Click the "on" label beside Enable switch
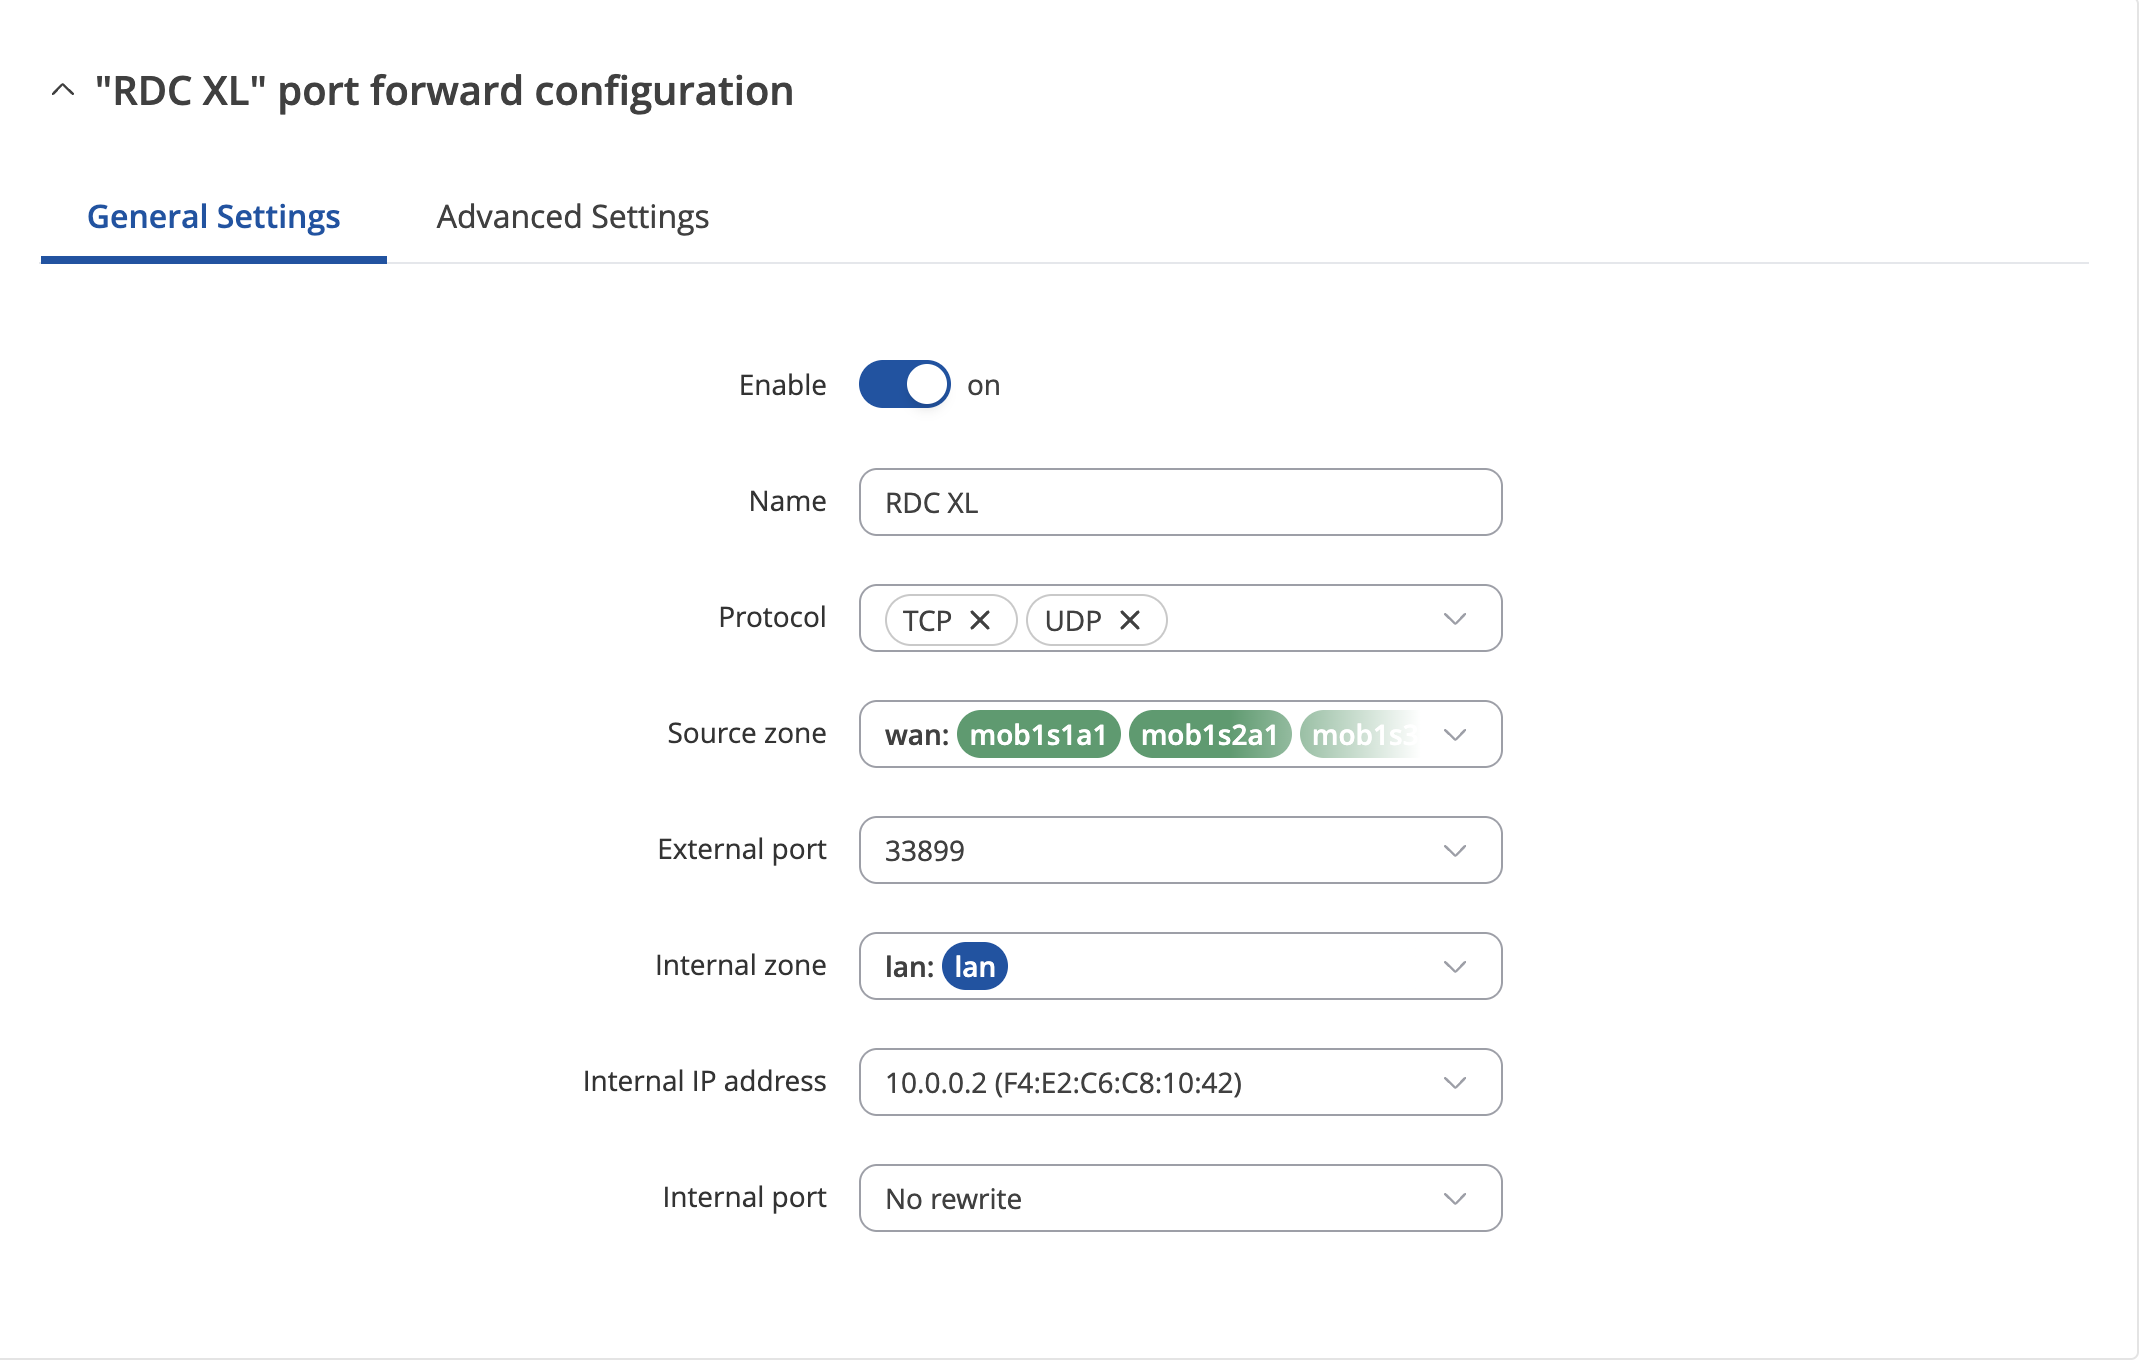 click(984, 386)
